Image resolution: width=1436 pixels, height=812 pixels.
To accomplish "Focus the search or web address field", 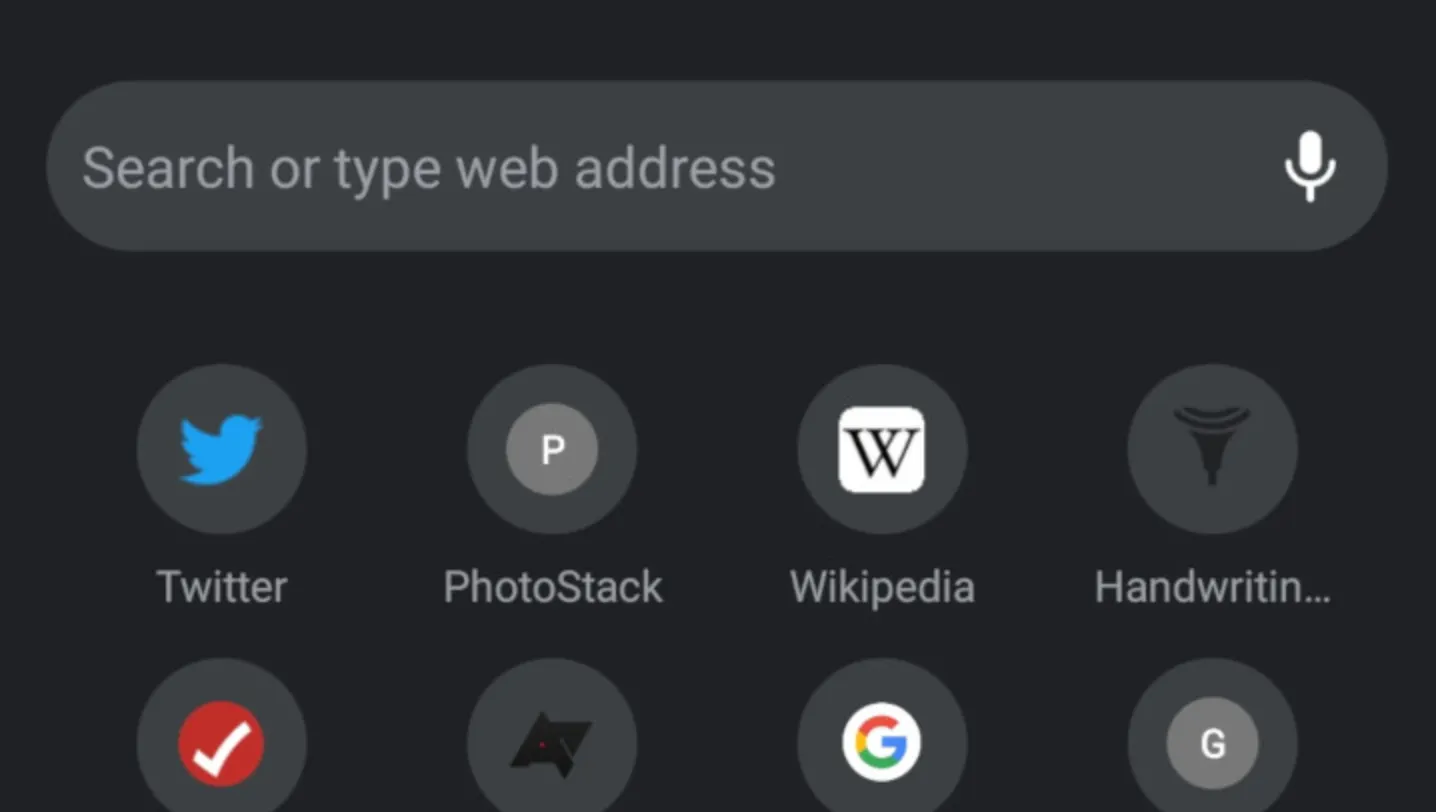I will click(660, 166).
